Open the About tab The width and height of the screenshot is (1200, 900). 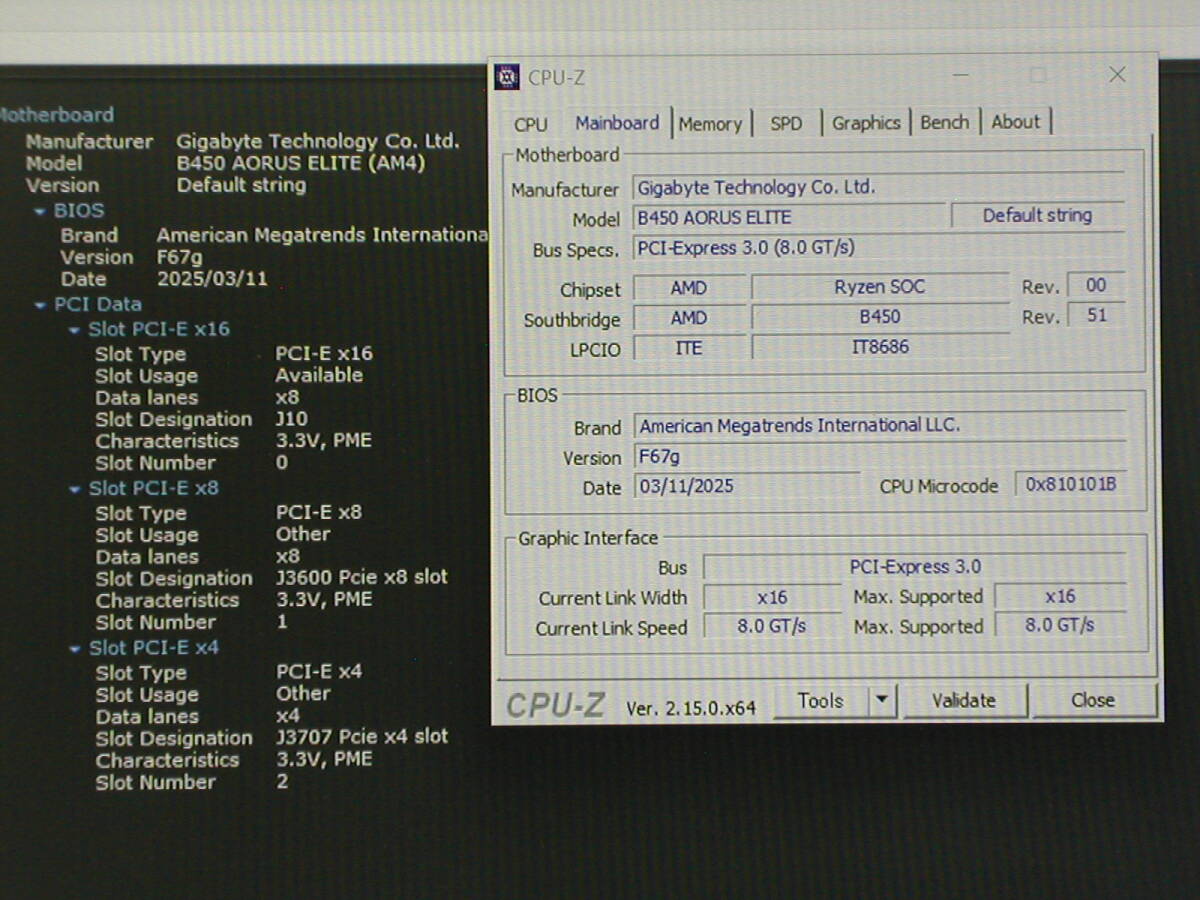point(1016,122)
